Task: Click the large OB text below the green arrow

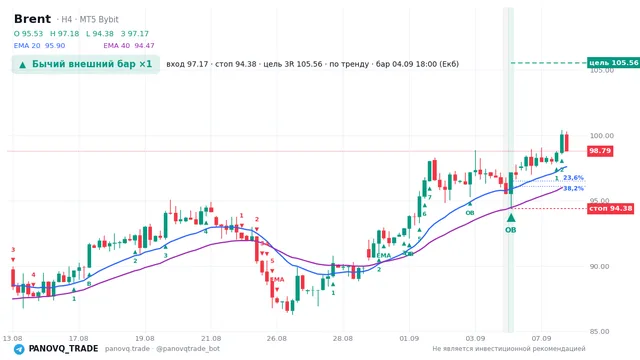Action: tap(511, 230)
